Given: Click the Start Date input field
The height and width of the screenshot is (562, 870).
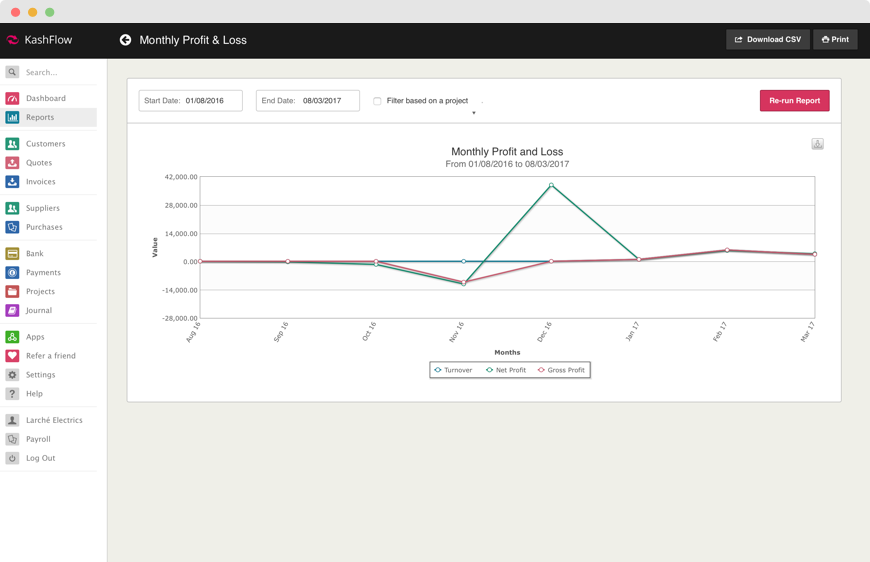Looking at the screenshot, I should [x=190, y=101].
